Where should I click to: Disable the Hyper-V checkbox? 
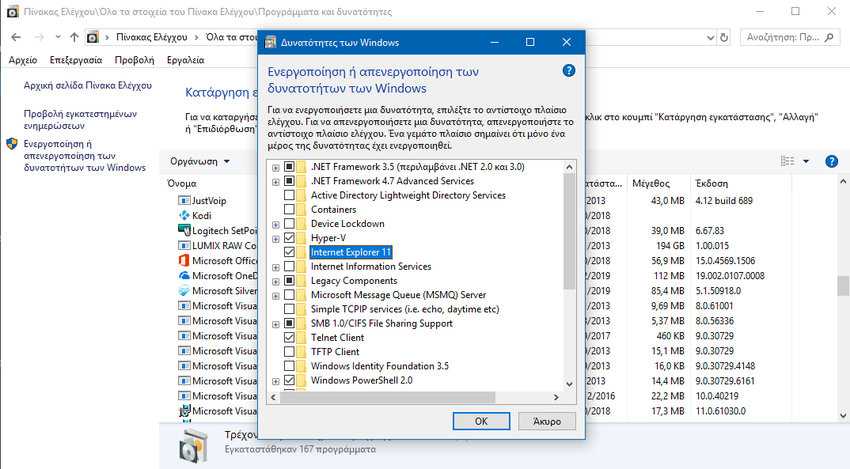pos(289,238)
